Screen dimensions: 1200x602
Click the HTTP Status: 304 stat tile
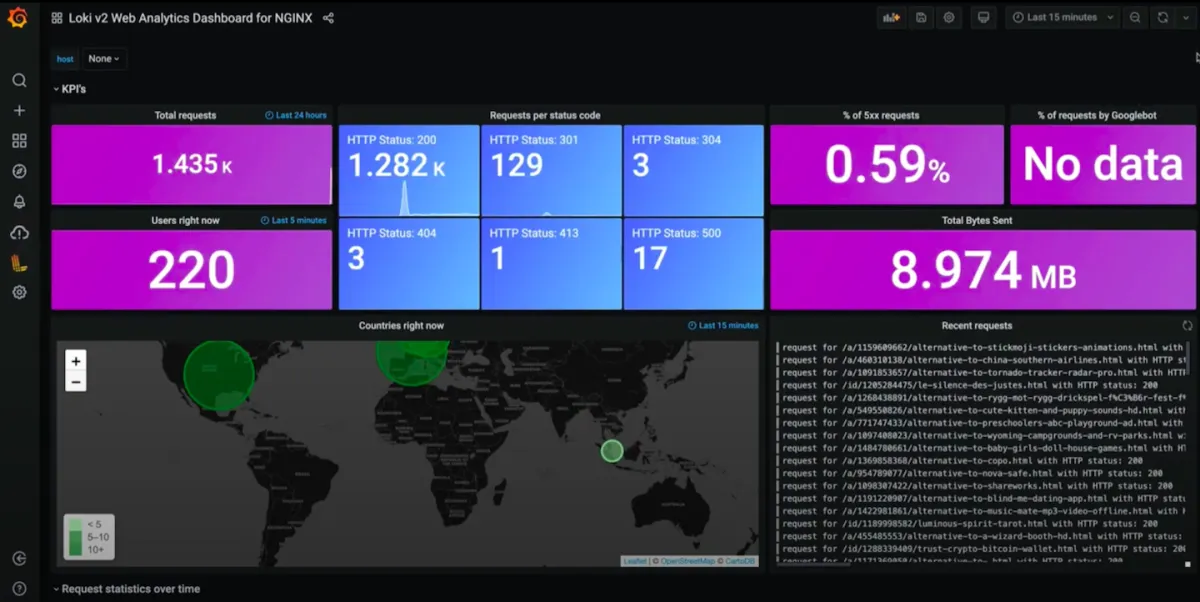[x=693, y=170]
